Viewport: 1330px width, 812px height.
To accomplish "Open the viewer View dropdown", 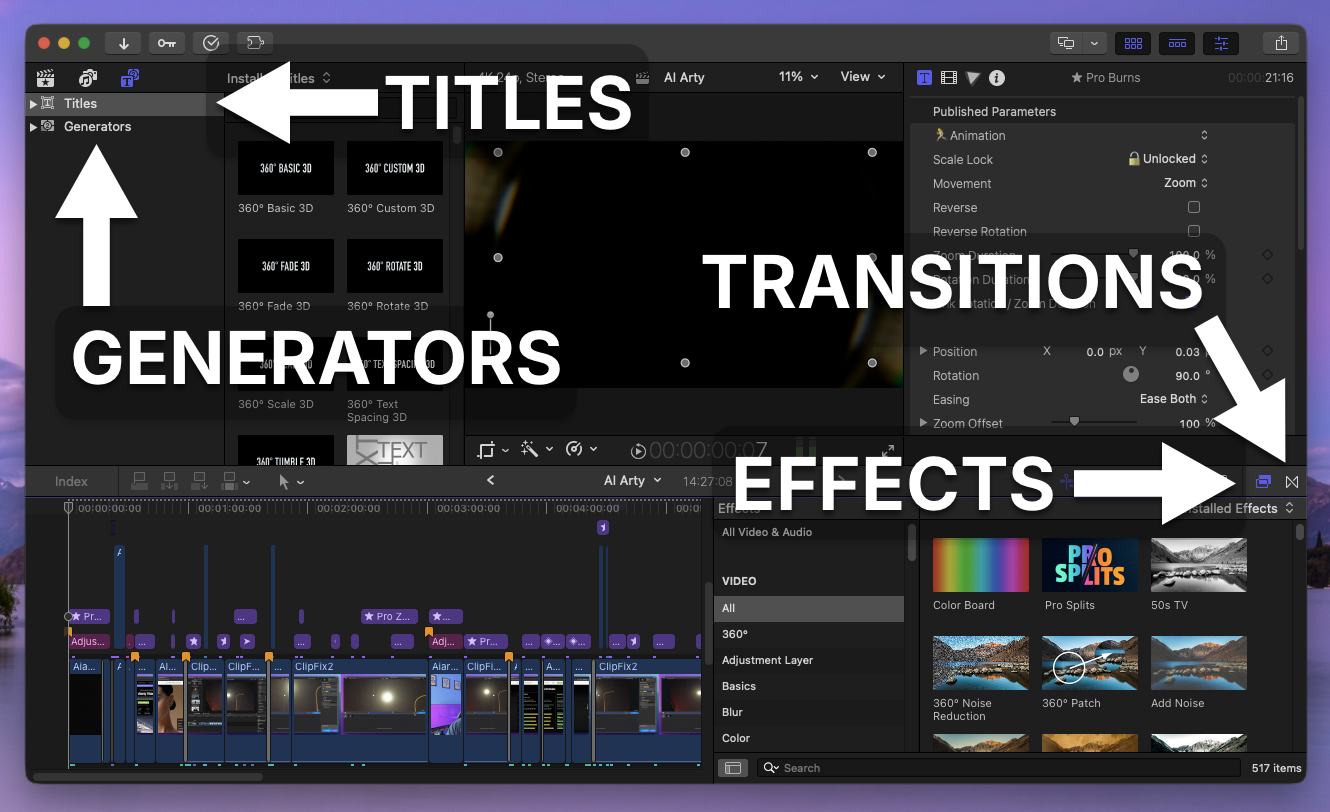I will [862, 77].
